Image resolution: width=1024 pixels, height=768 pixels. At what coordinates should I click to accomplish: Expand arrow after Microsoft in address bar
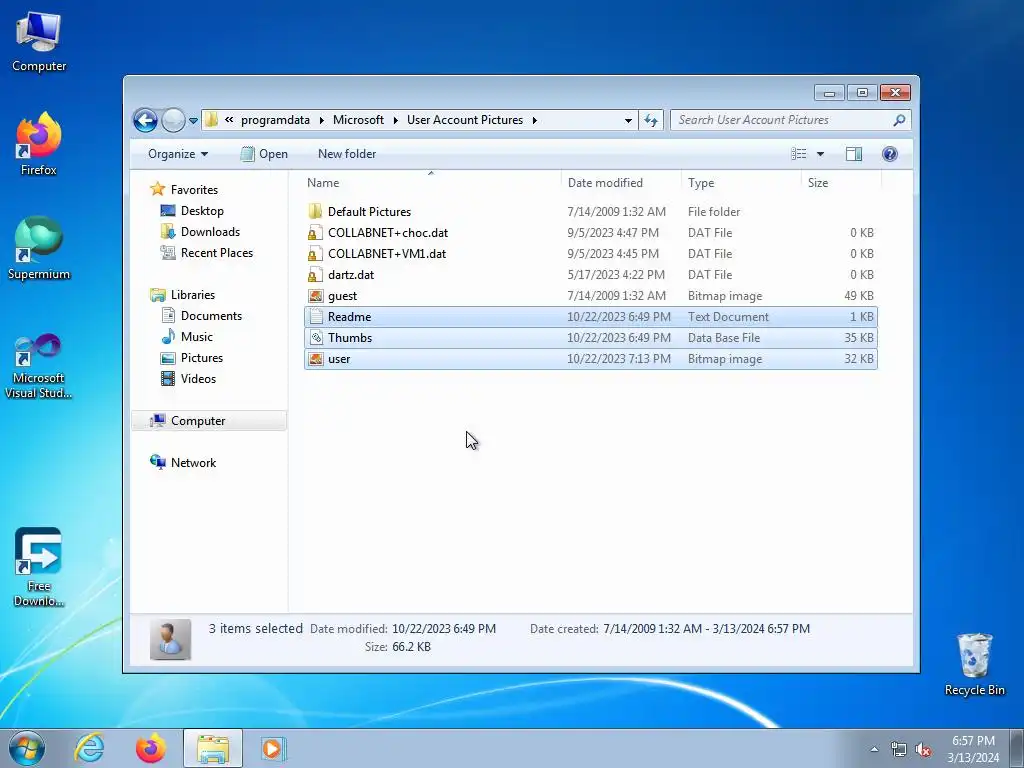tap(395, 120)
